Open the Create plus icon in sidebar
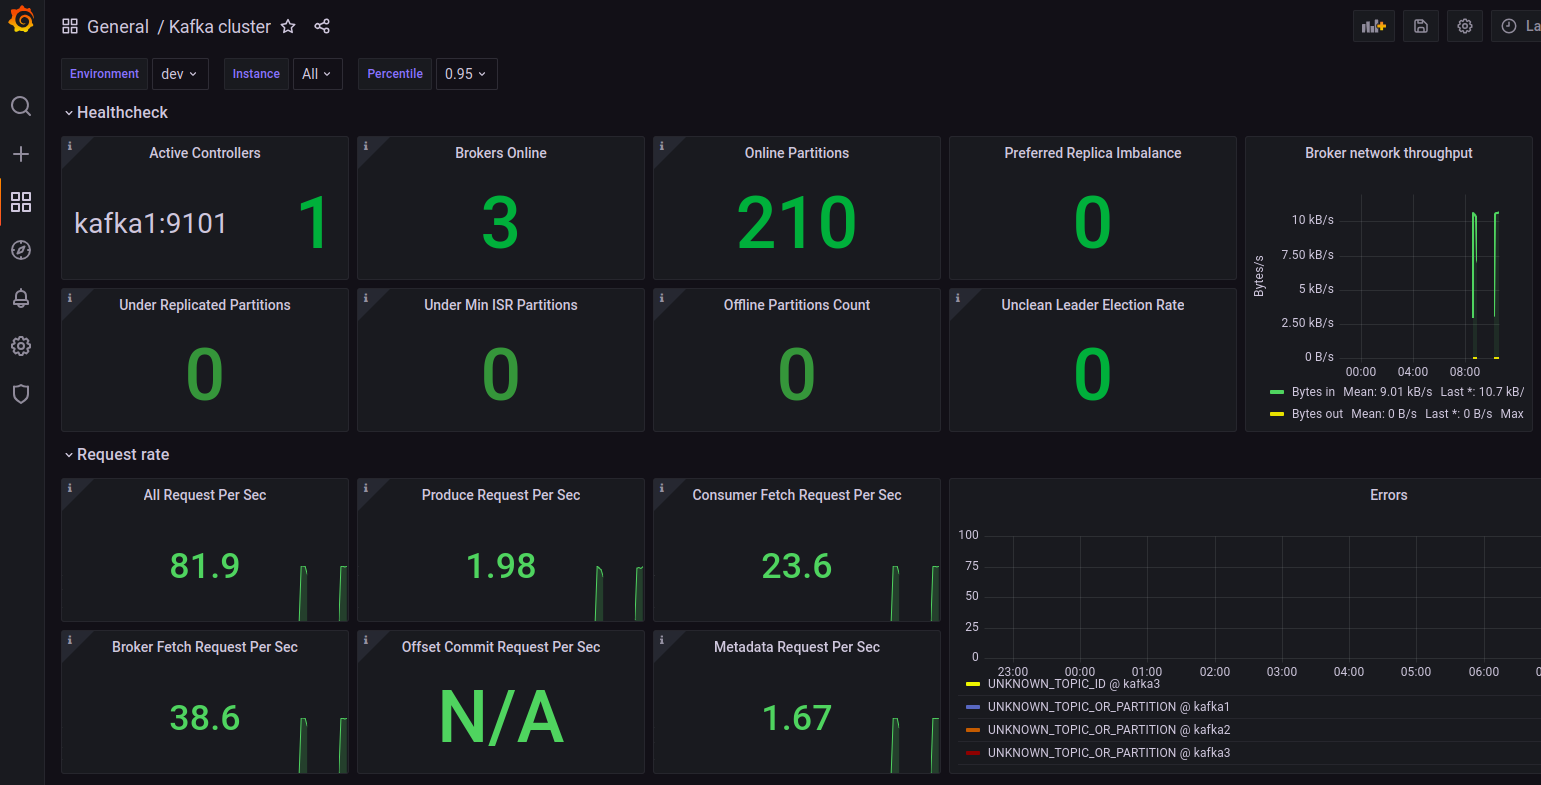 21,154
